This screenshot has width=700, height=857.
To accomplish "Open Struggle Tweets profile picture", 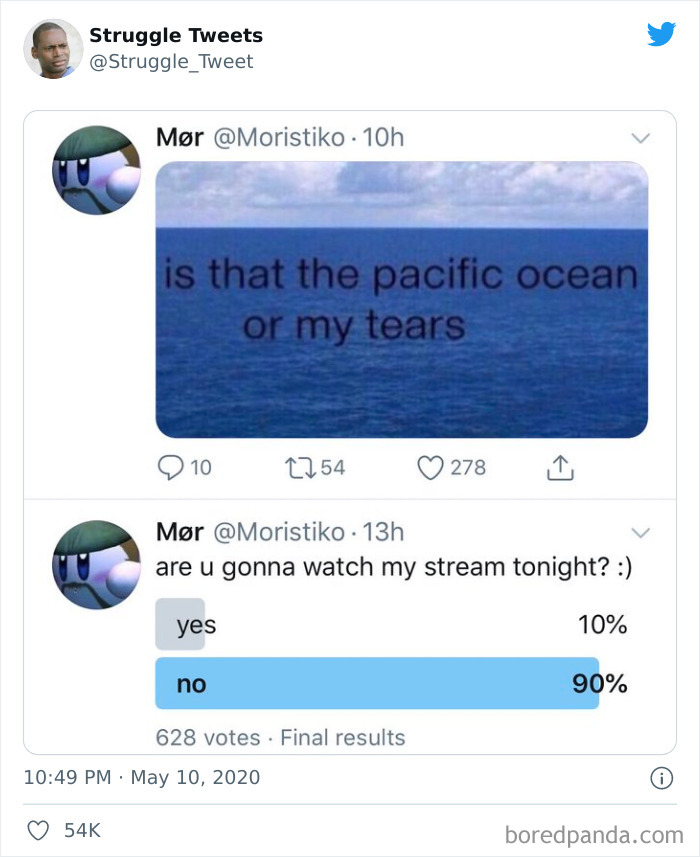I will pyautogui.click(x=52, y=46).
